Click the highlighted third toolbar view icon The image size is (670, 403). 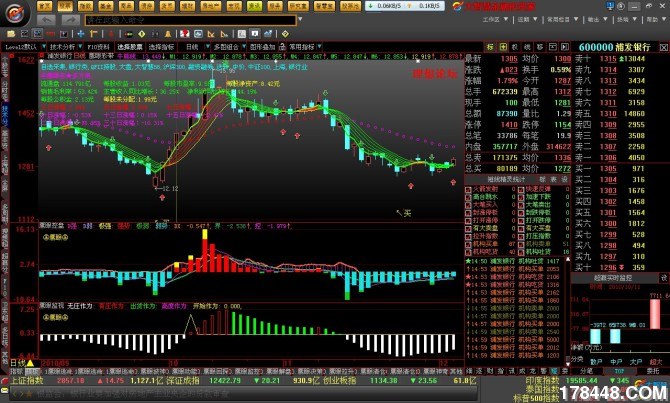point(38,34)
